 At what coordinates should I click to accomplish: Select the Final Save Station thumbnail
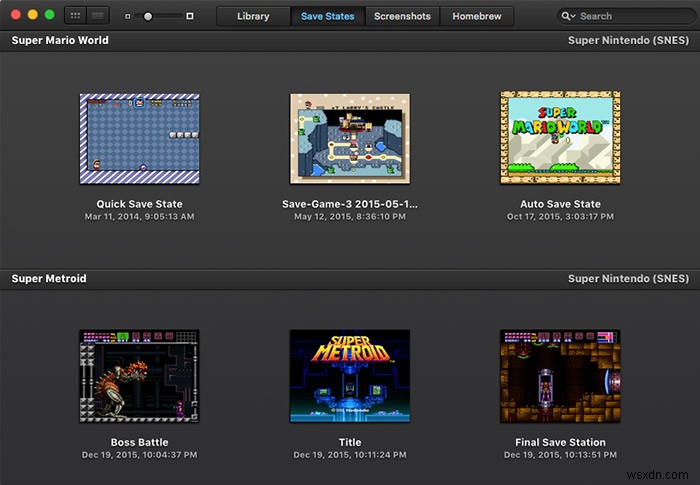click(560, 376)
